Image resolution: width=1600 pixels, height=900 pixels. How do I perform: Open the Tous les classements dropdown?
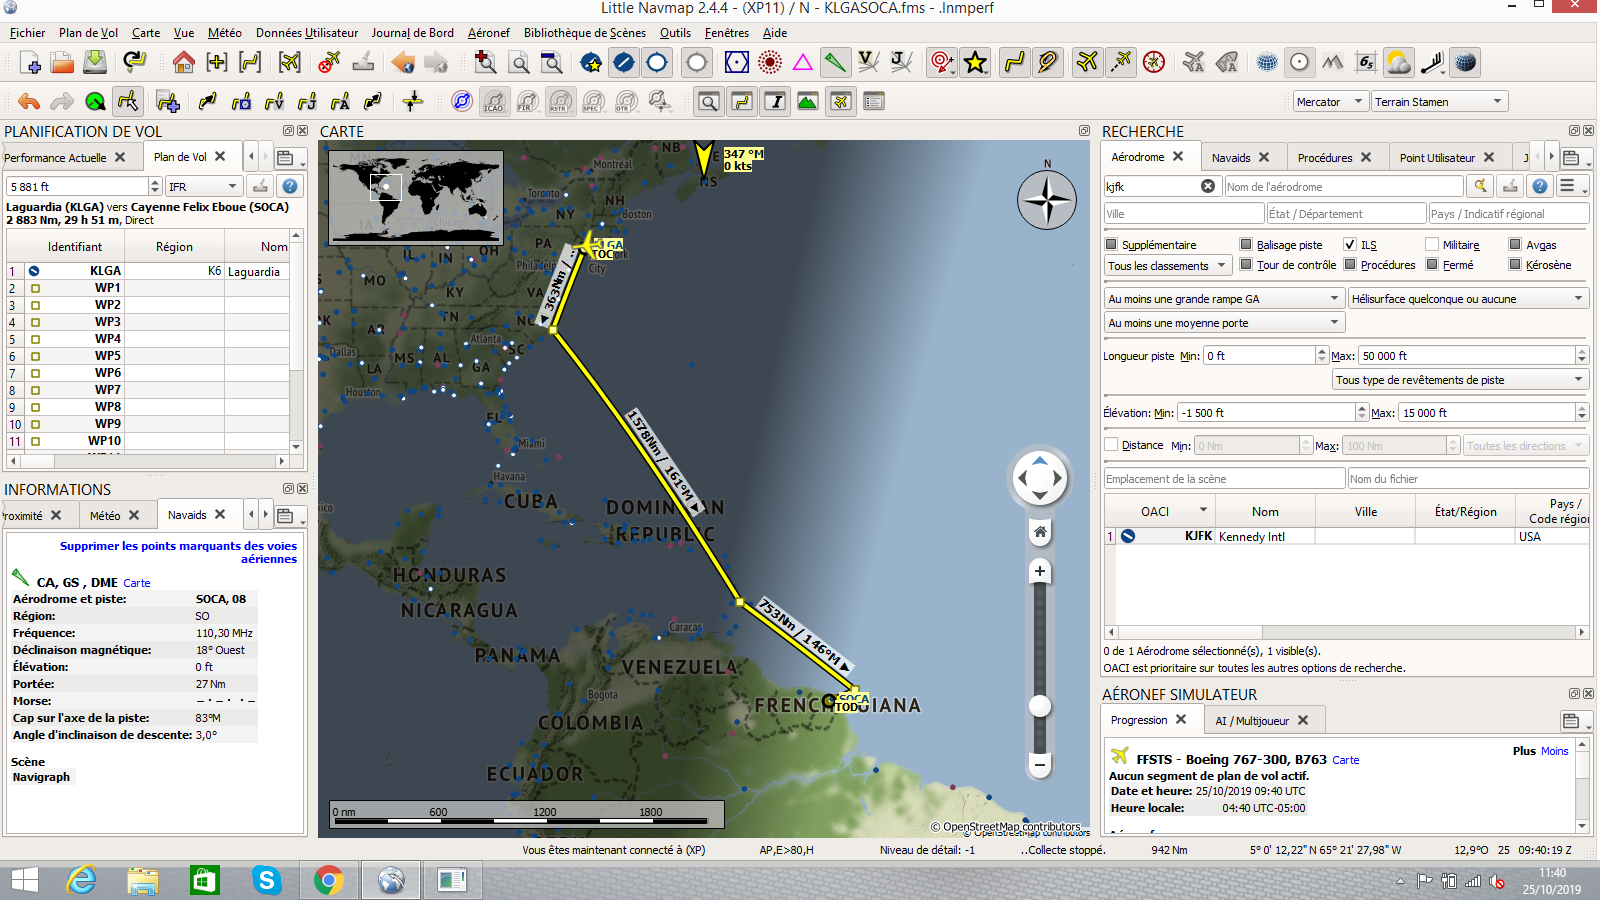pyautogui.click(x=1166, y=265)
